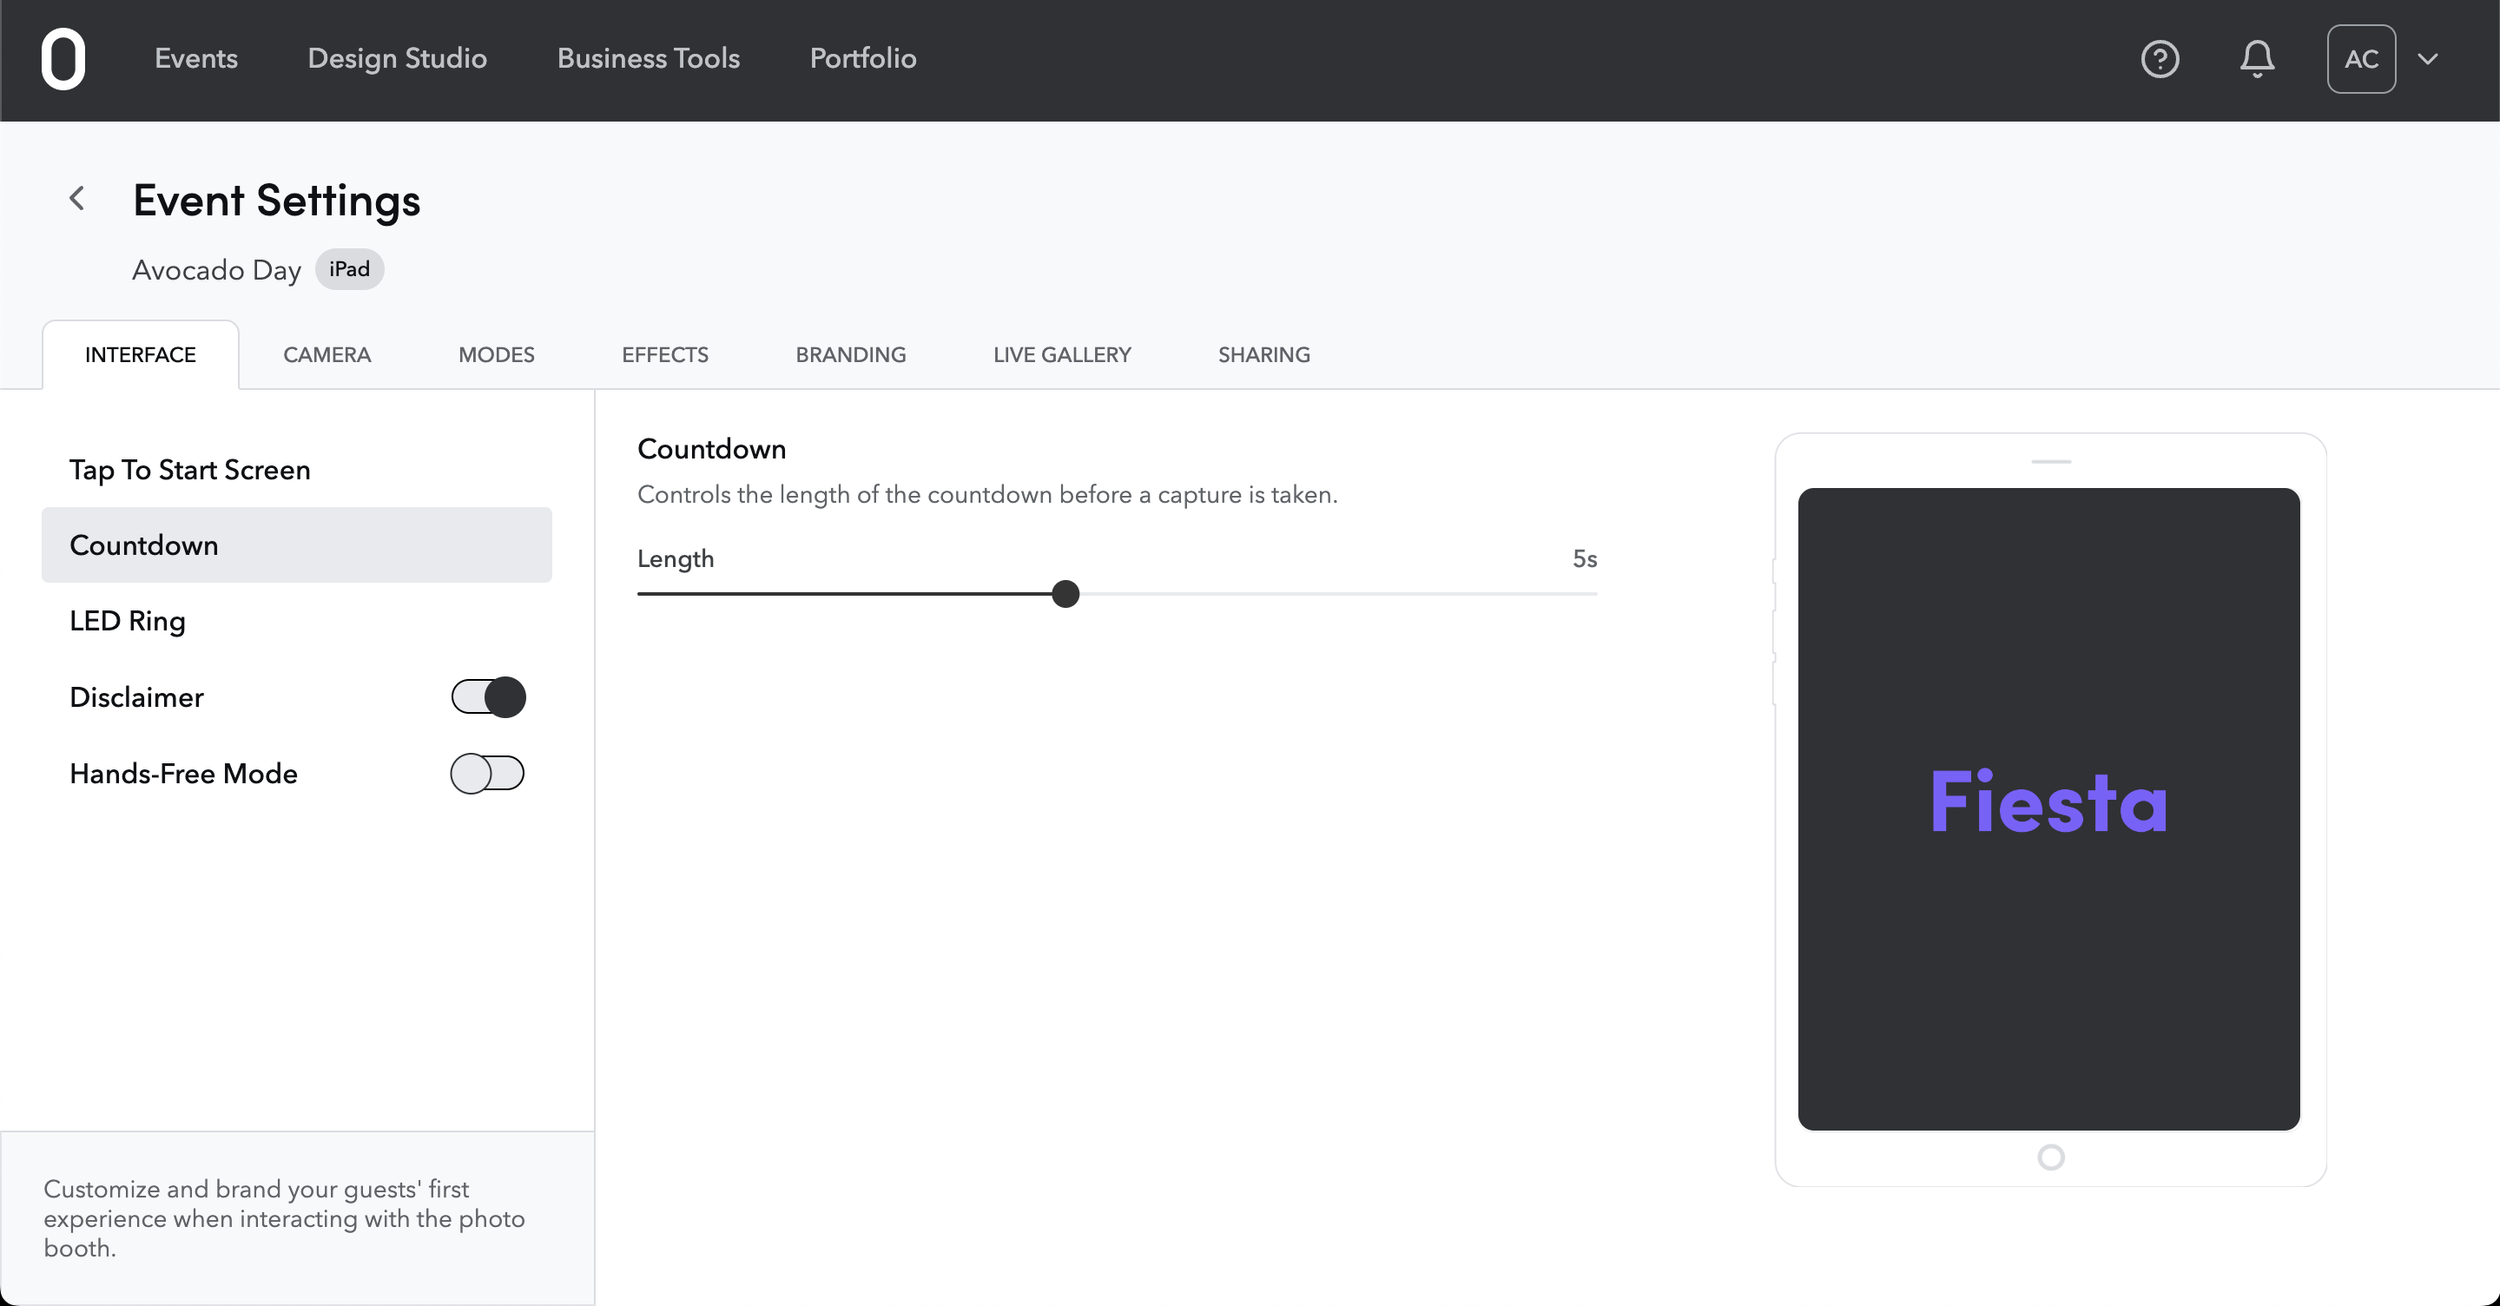Switch to the LIVE GALLERY tab
2500x1306 pixels.
tap(1062, 355)
